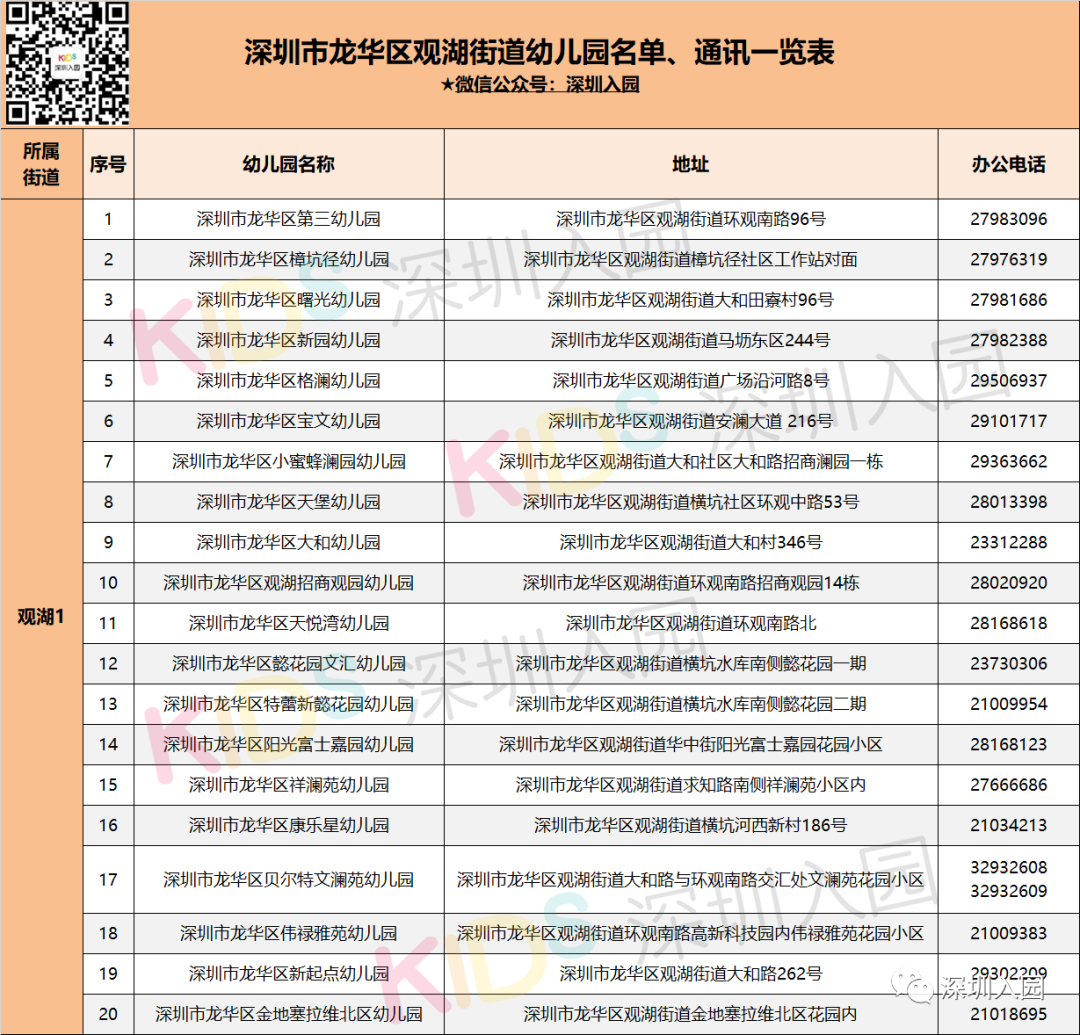The height and width of the screenshot is (1035, 1080).
Task: Click 深圳市龙华区曙光幼儿园 name cell
Action: pyautogui.click(x=289, y=300)
